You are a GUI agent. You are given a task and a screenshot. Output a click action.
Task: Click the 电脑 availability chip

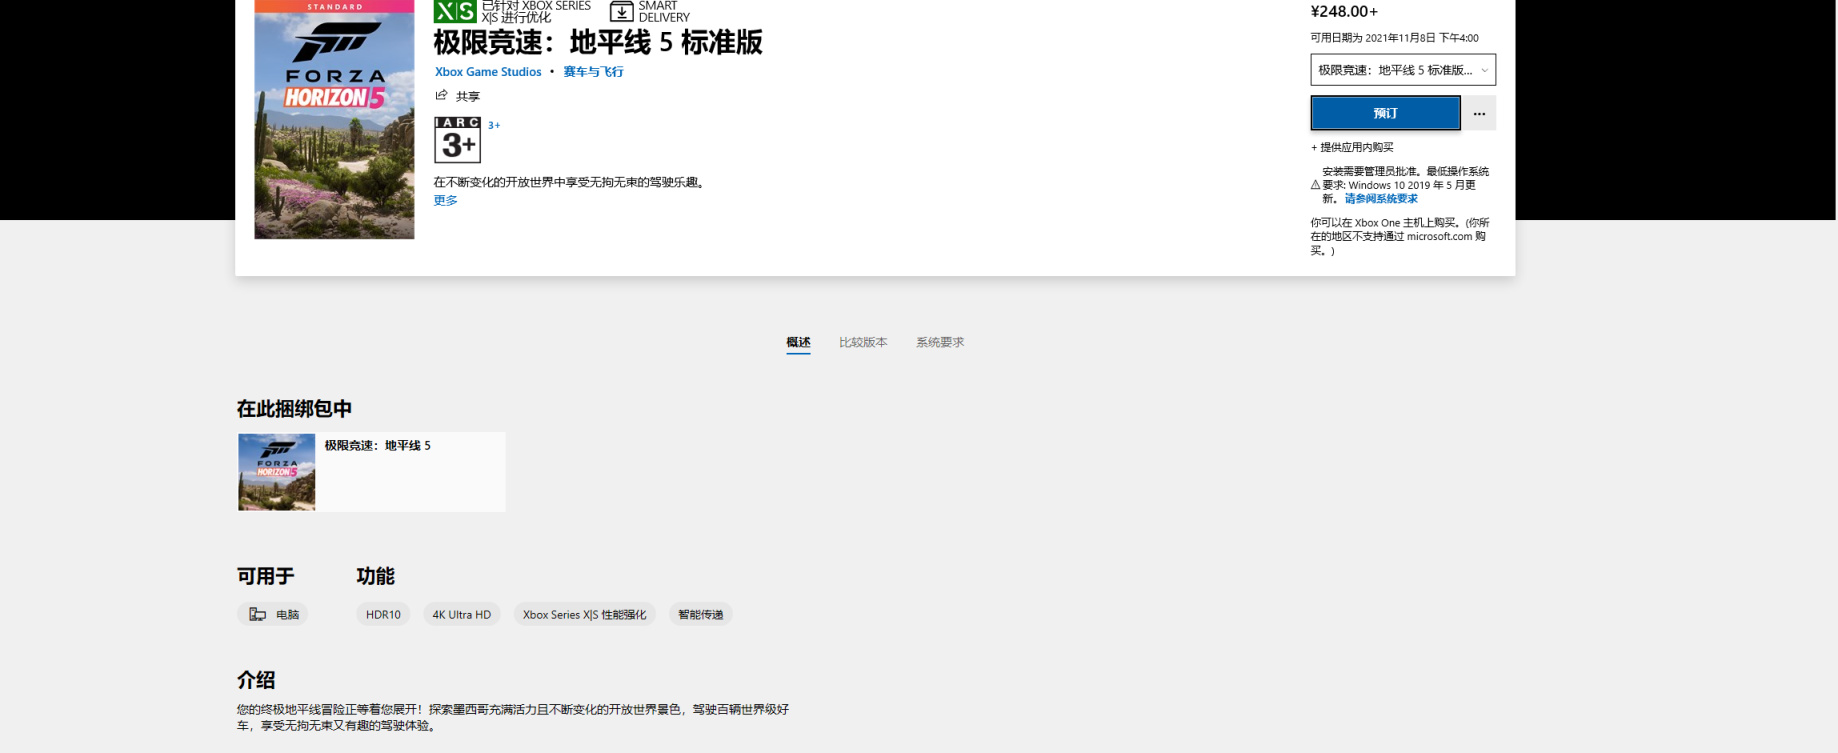[x=273, y=614]
